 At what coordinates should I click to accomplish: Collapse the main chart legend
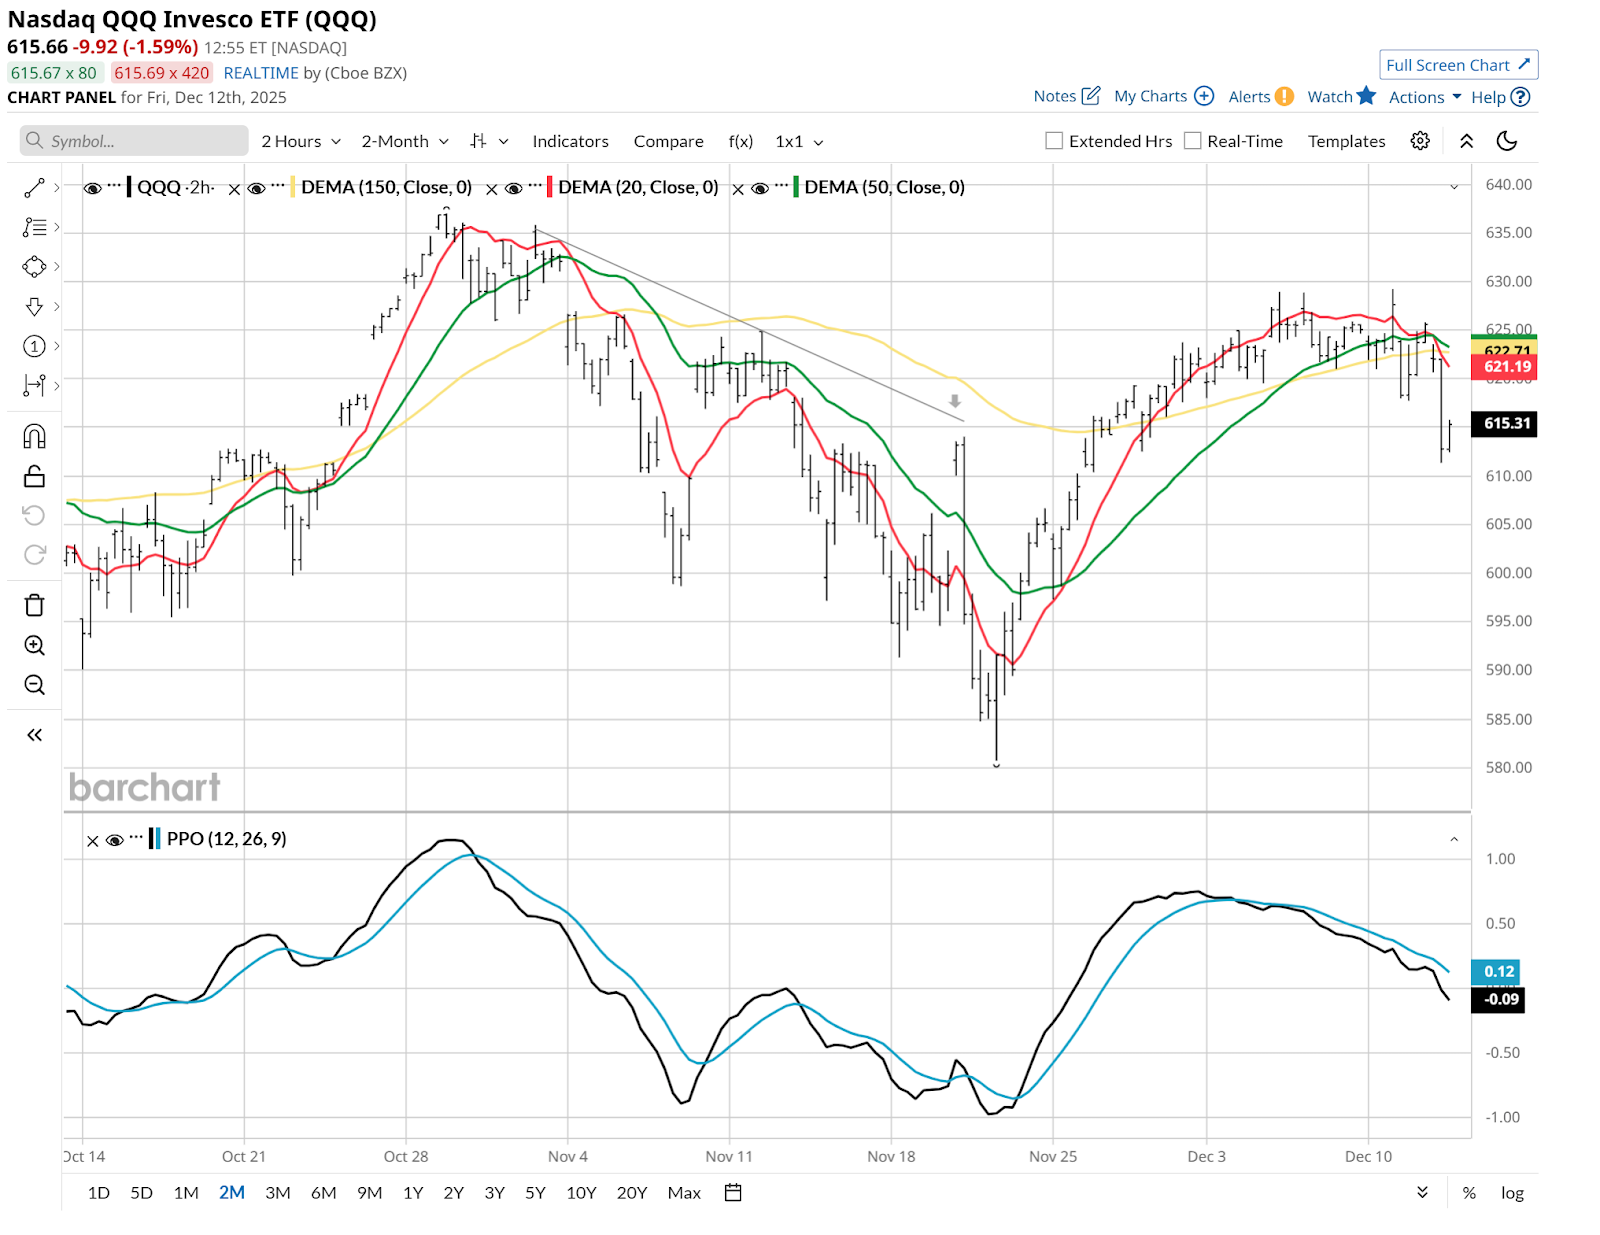tap(1454, 187)
